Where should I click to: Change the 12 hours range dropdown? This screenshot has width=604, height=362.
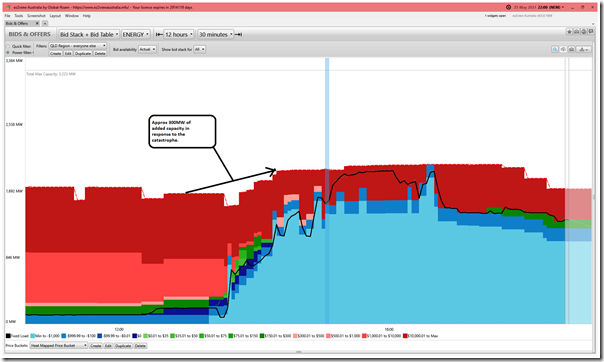[x=179, y=34]
